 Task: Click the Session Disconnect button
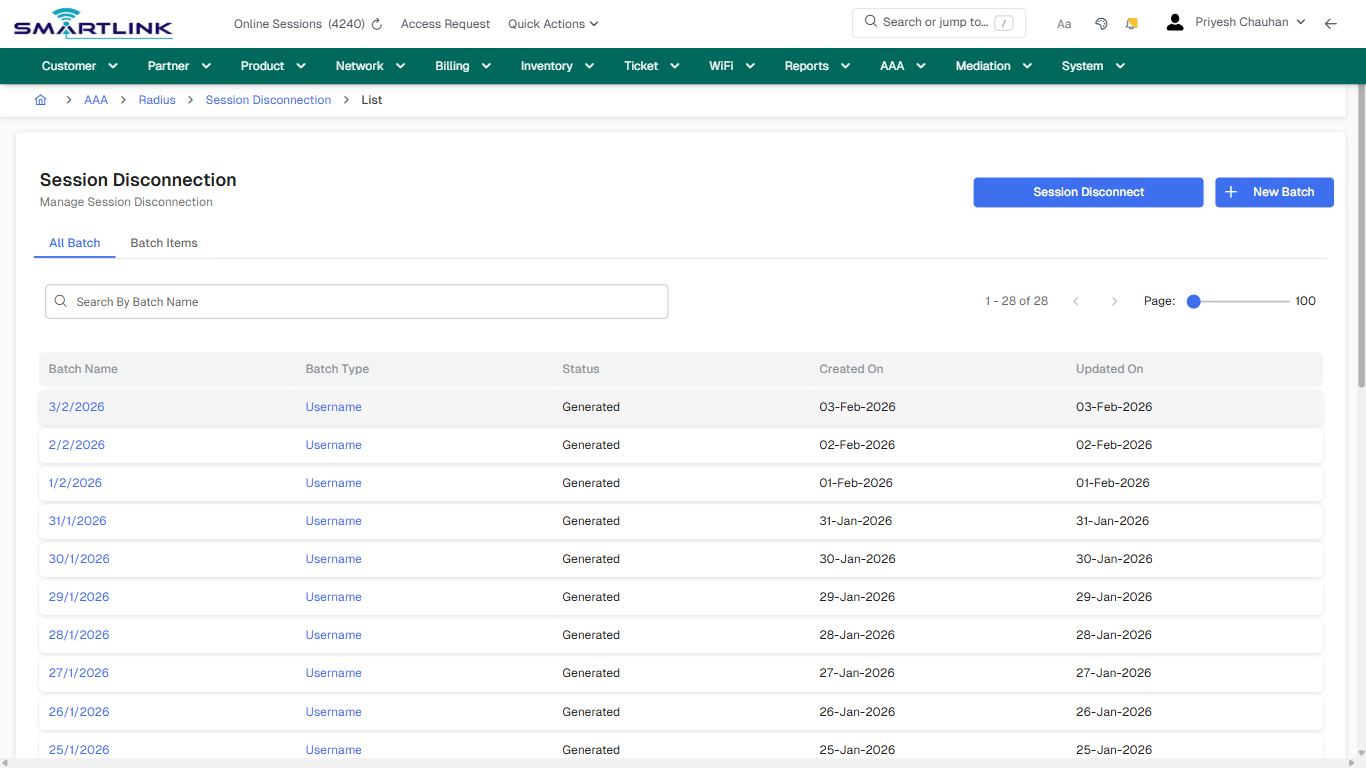1088,192
